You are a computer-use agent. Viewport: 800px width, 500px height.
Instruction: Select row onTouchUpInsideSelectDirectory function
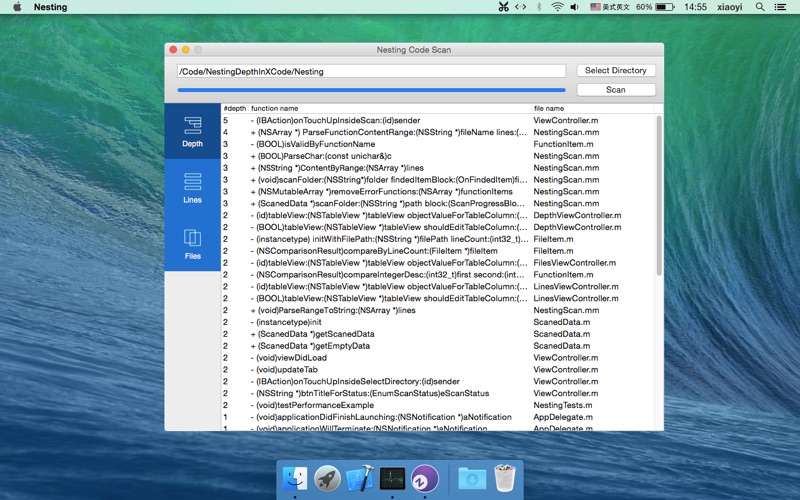[x=438, y=381]
